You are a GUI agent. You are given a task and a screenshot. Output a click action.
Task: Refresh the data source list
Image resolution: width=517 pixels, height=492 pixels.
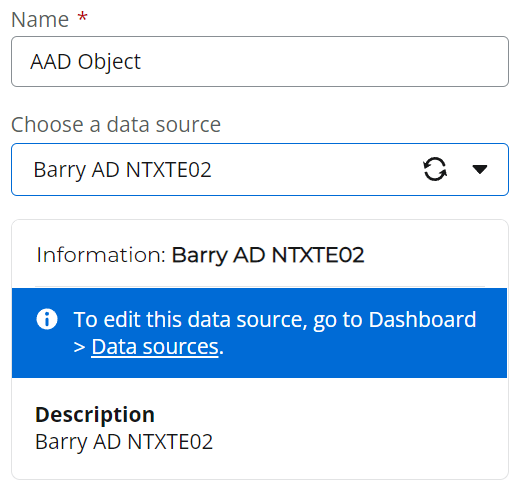pyautogui.click(x=435, y=169)
